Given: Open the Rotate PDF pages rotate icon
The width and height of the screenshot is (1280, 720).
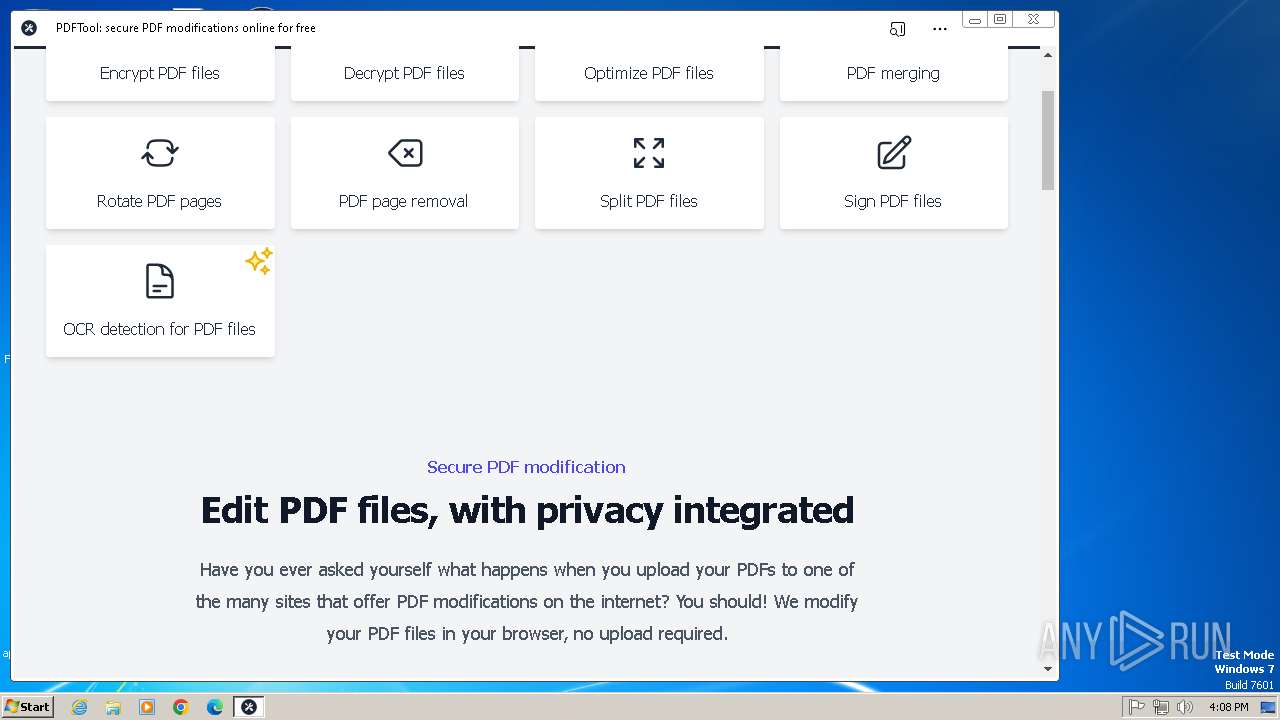Looking at the screenshot, I should pyautogui.click(x=160, y=153).
